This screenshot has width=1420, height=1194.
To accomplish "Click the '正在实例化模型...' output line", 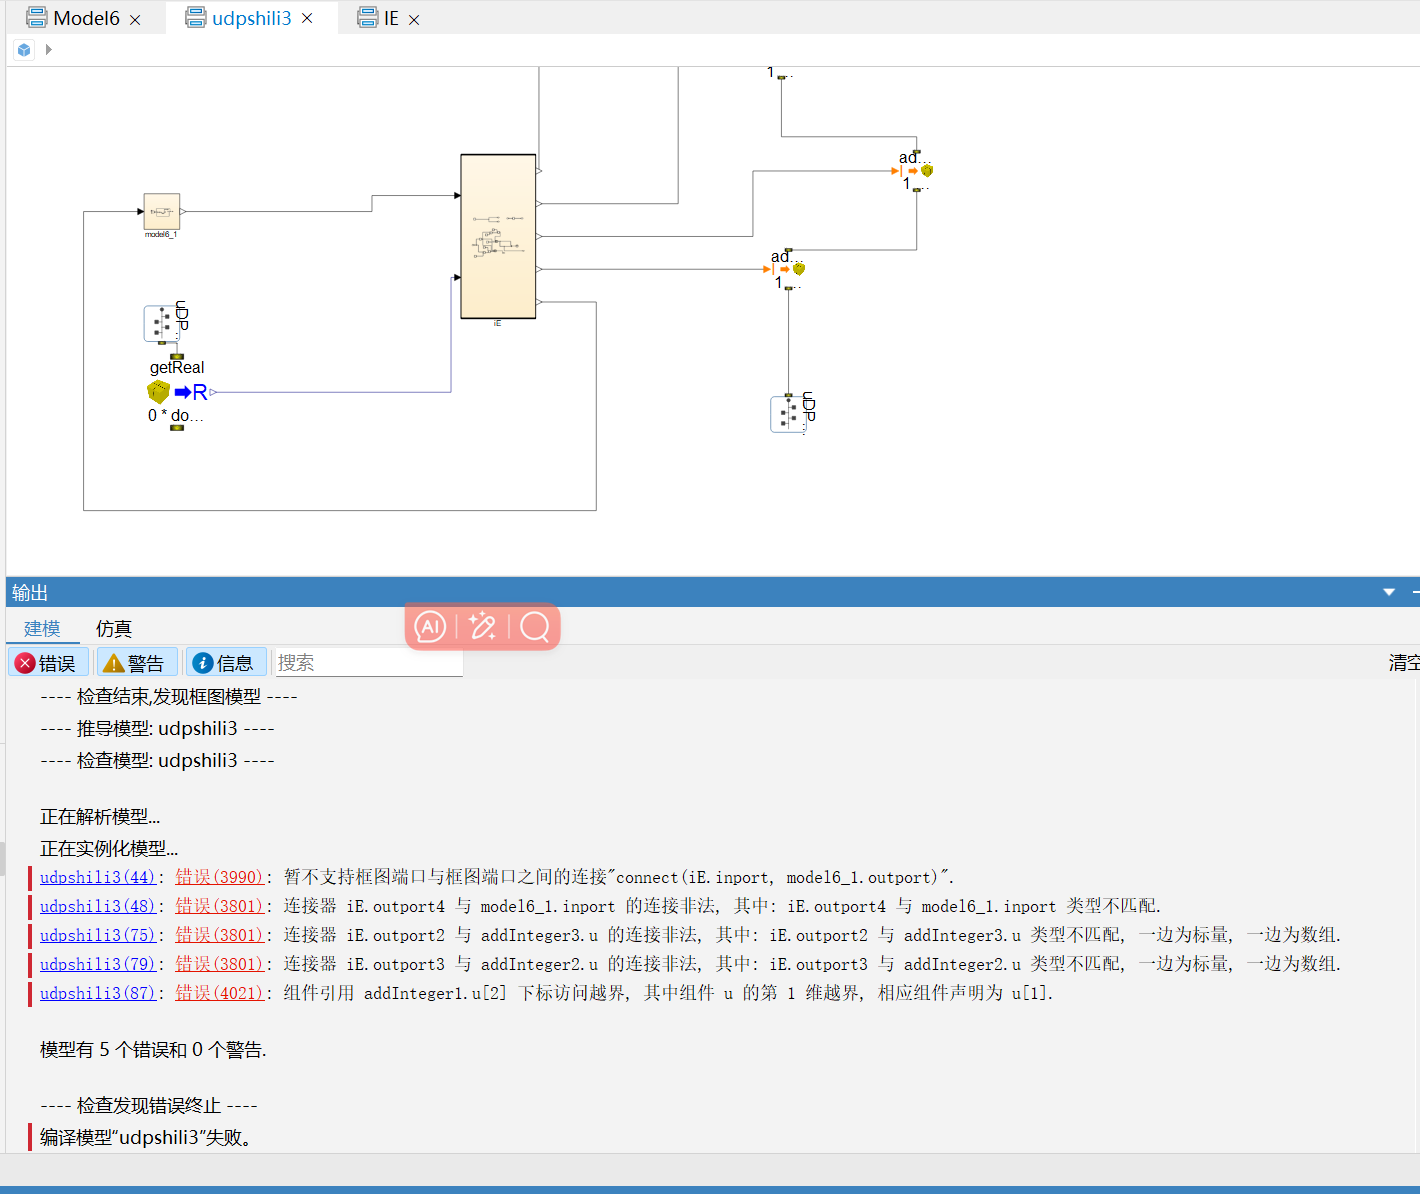I will click(x=109, y=848).
